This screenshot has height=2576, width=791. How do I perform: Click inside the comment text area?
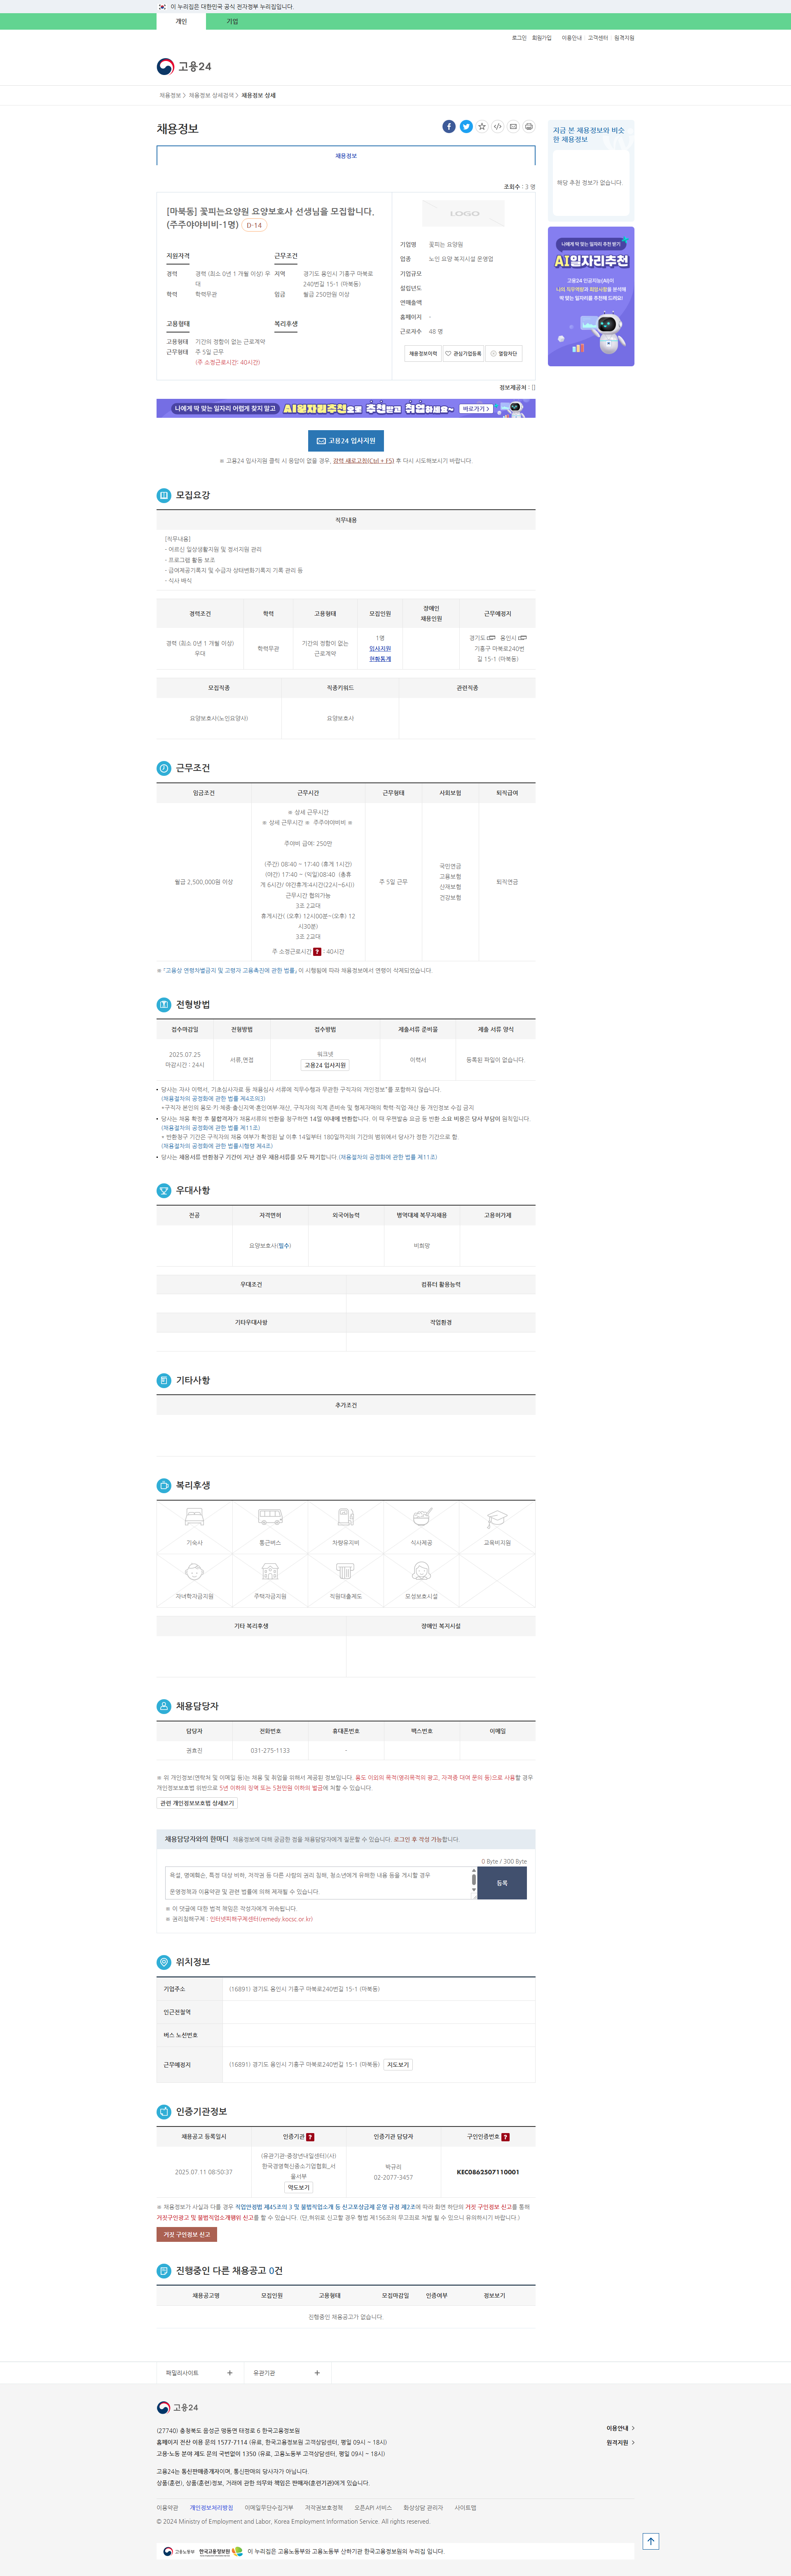tap(318, 1883)
